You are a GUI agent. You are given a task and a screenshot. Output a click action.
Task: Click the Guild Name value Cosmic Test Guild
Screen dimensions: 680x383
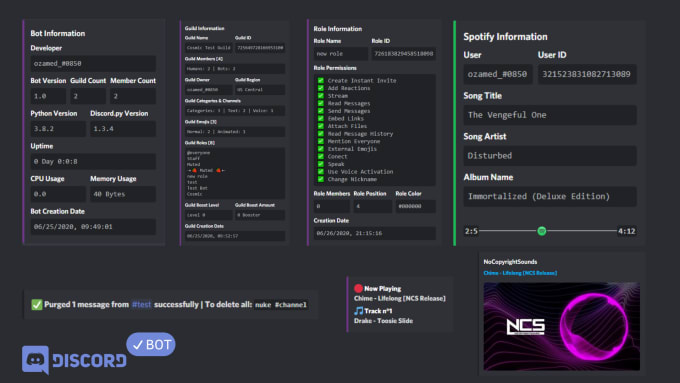click(209, 48)
